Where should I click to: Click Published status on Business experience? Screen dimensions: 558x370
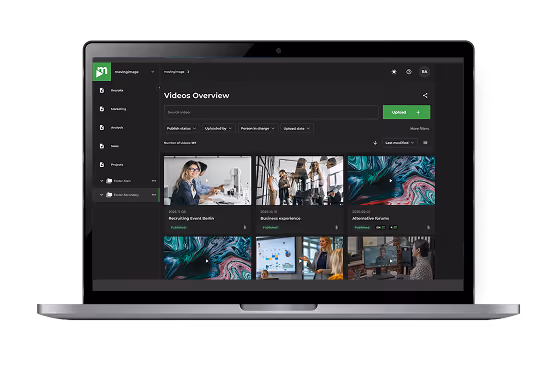tap(270, 227)
